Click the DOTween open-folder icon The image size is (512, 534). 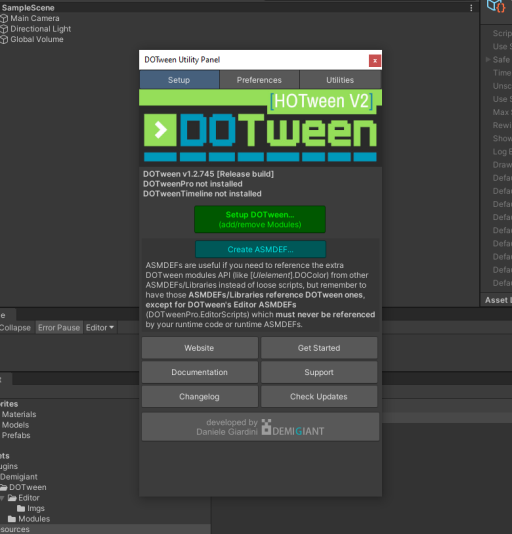4,487
